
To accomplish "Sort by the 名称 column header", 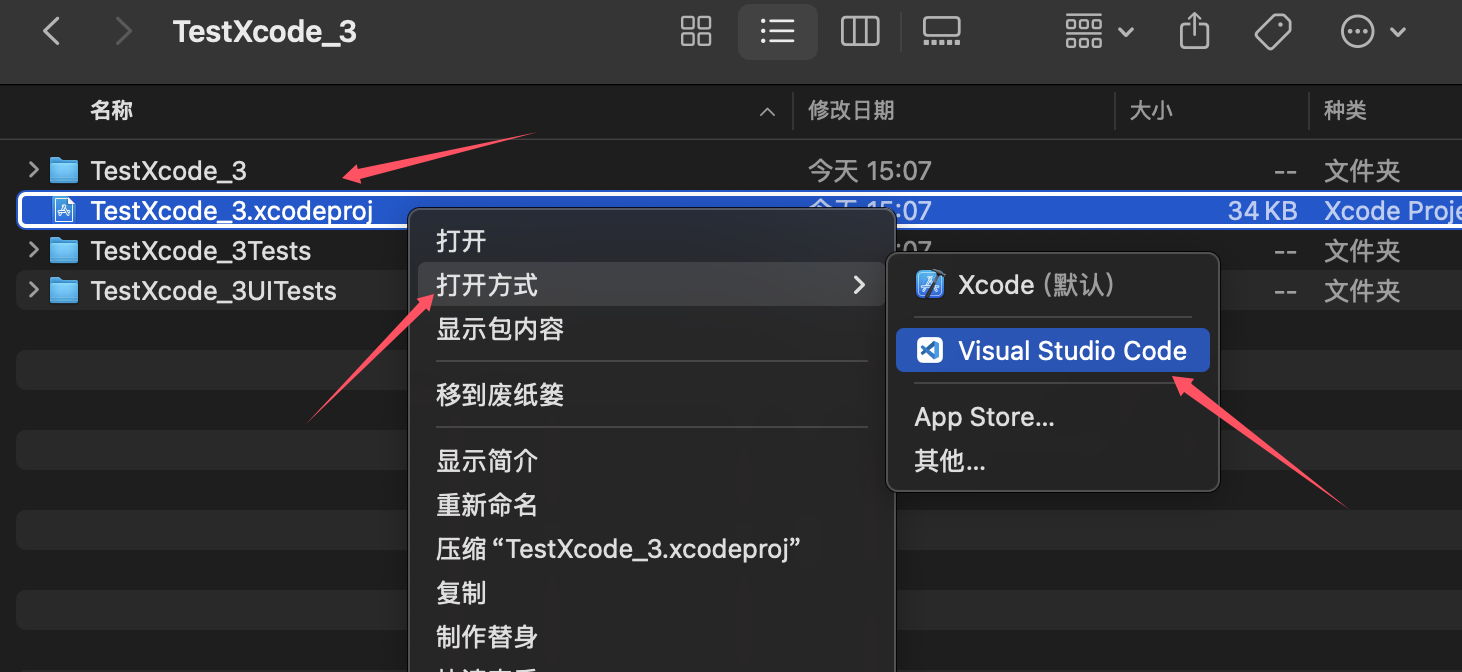I will tap(111, 110).
